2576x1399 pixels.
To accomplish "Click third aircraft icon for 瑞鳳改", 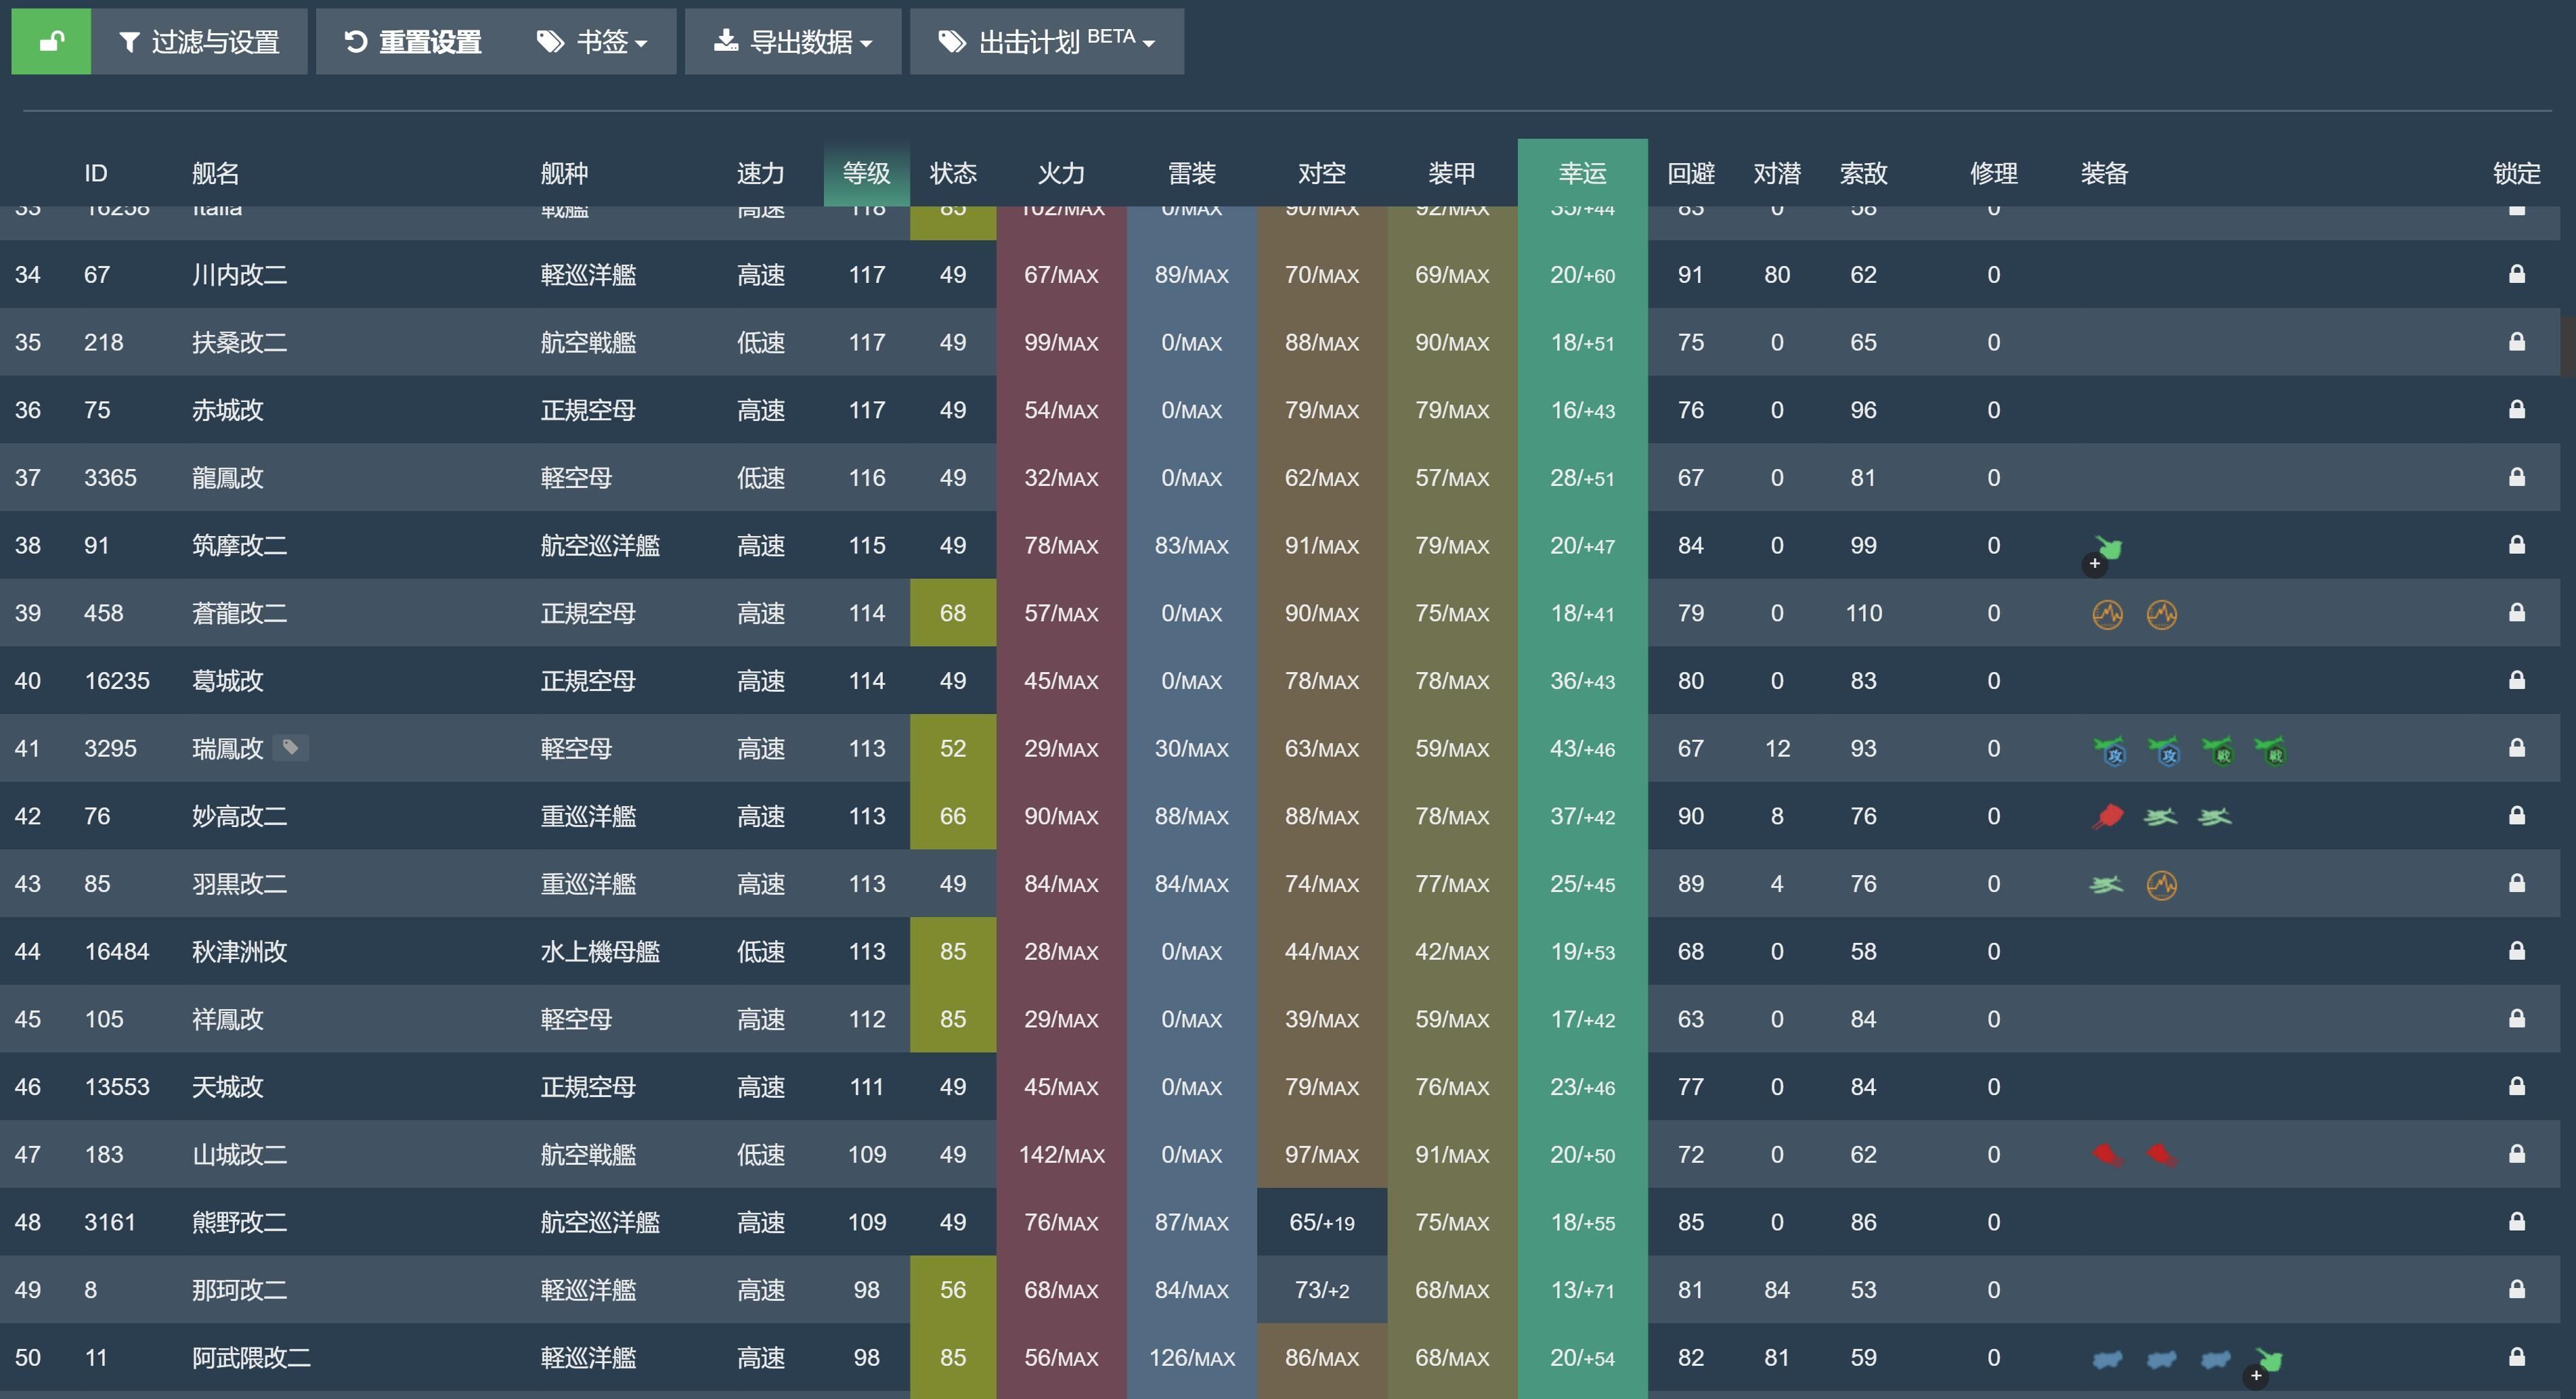I will coord(2217,750).
